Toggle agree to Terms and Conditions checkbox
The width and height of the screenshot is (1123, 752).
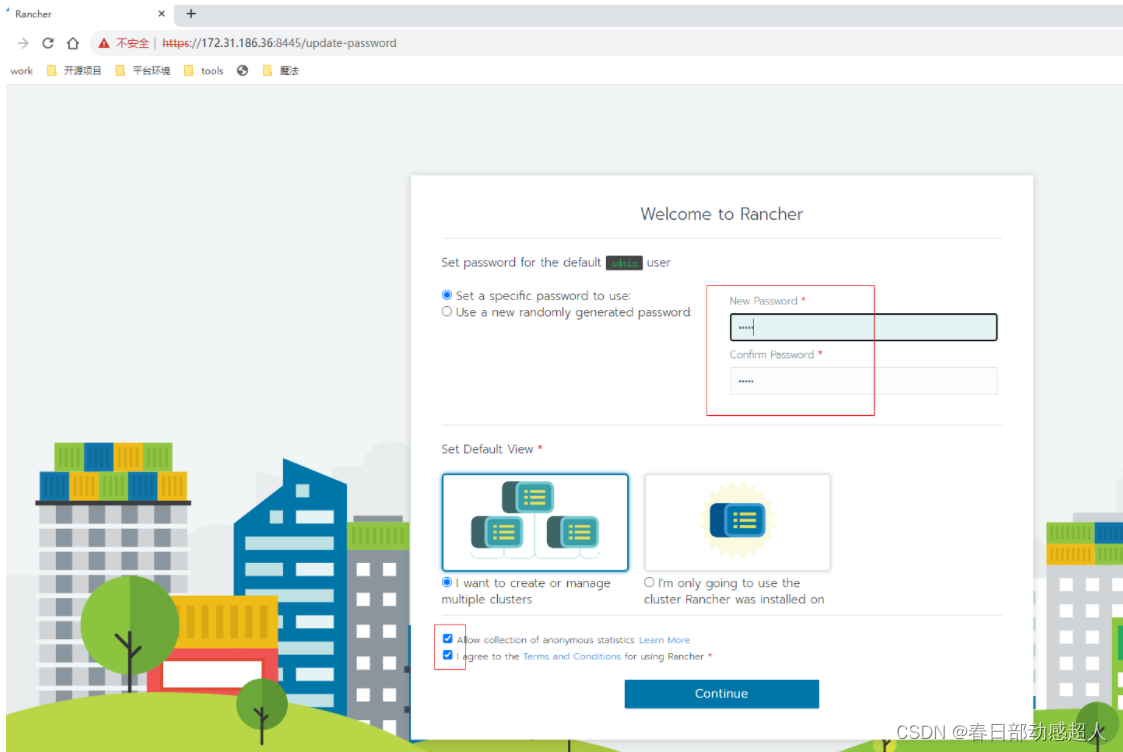click(x=448, y=655)
